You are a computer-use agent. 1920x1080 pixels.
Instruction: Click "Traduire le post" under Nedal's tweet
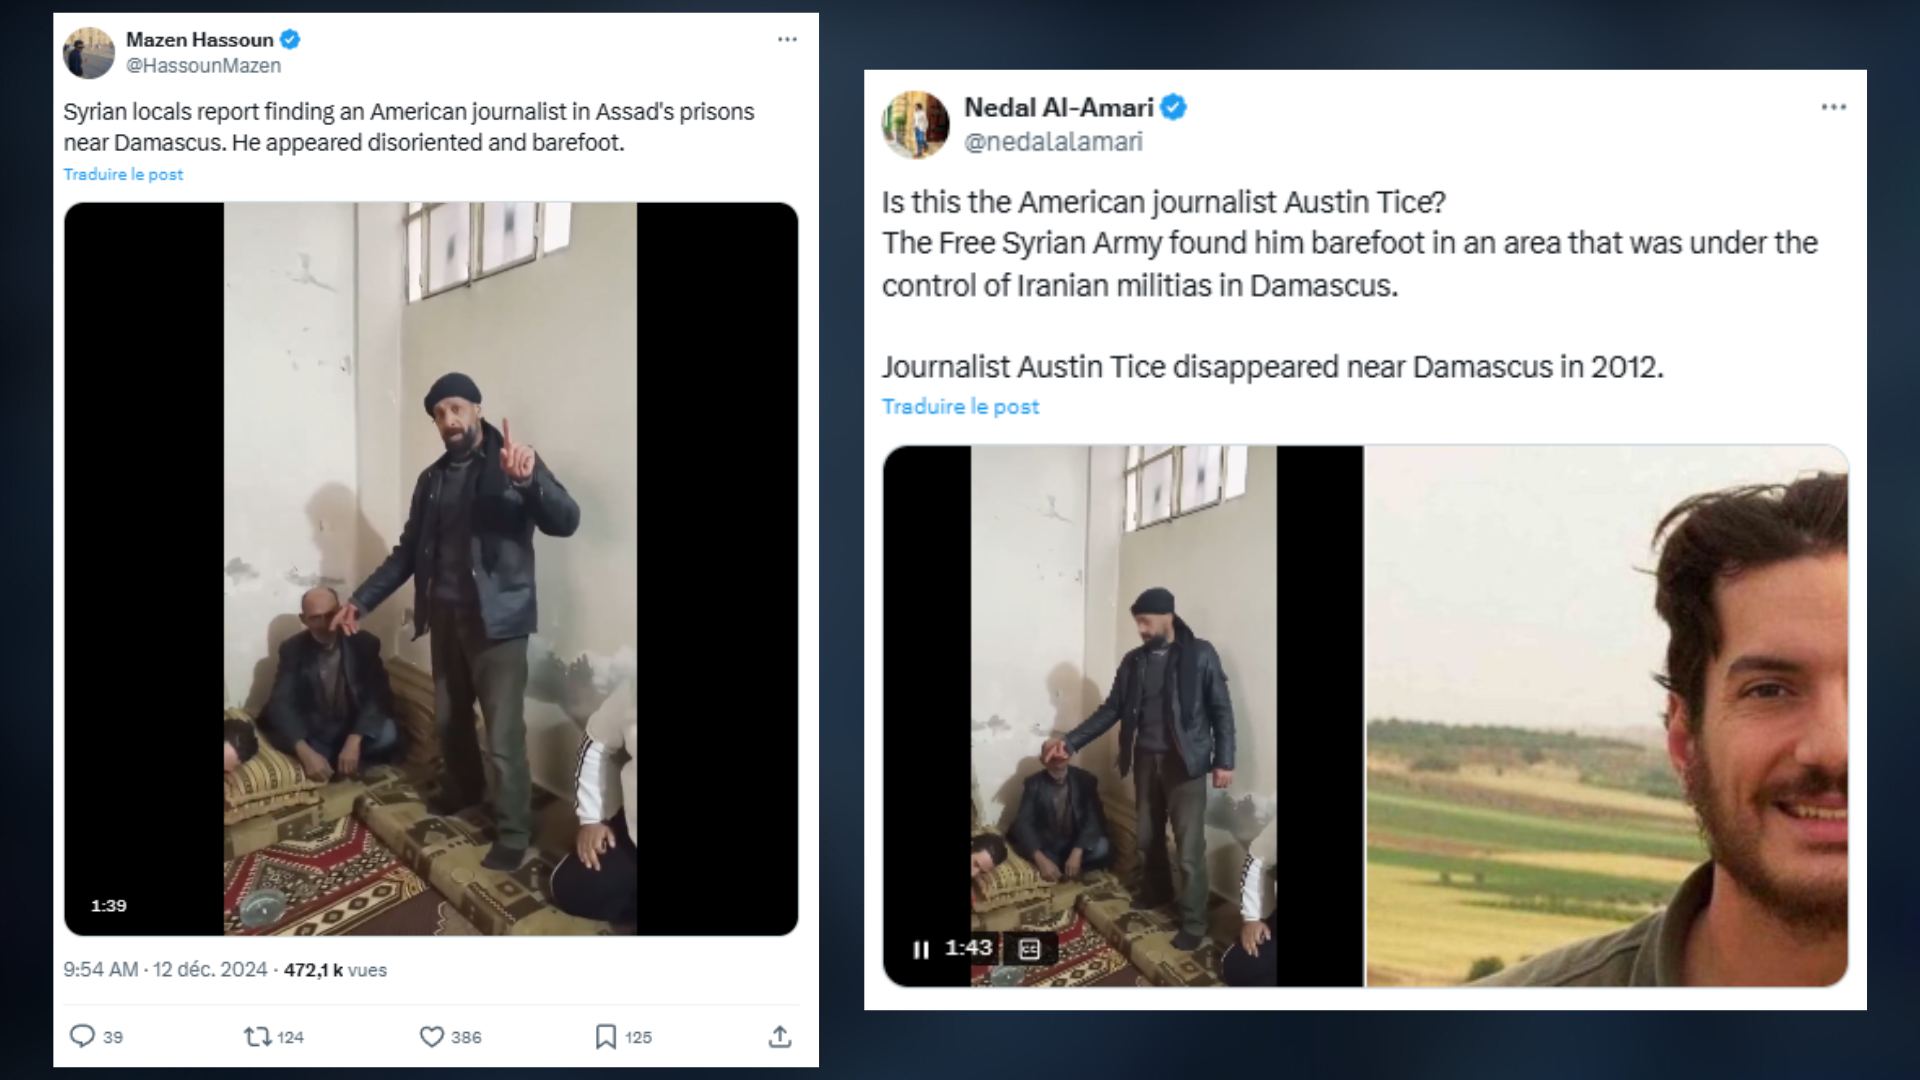click(x=960, y=407)
